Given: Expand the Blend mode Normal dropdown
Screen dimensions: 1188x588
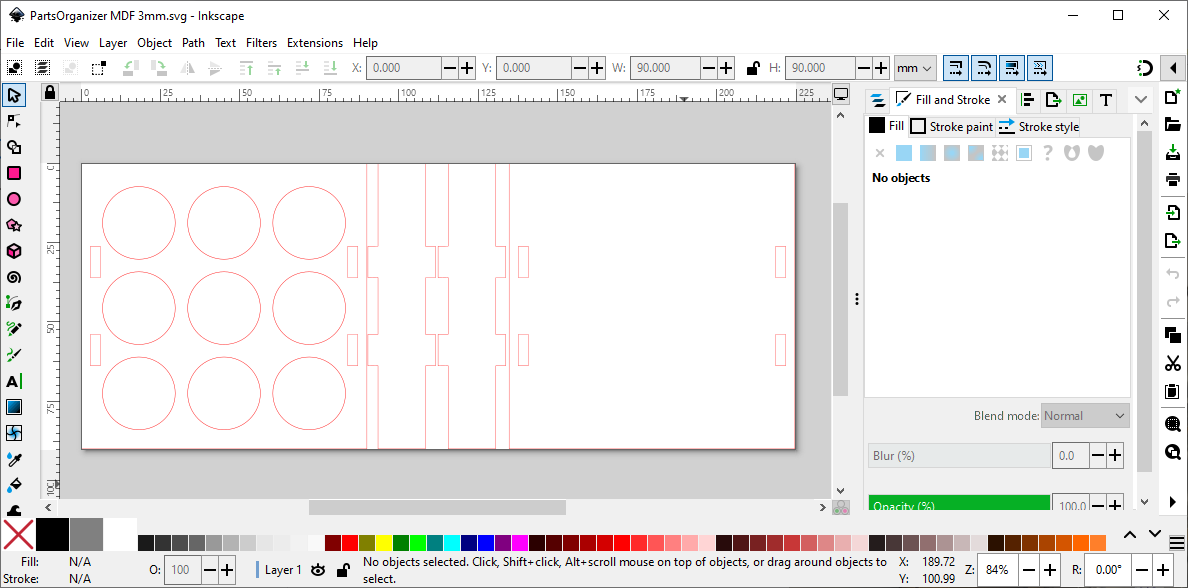Looking at the screenshot, I should pyautogui.click(x=1085, y=416).
